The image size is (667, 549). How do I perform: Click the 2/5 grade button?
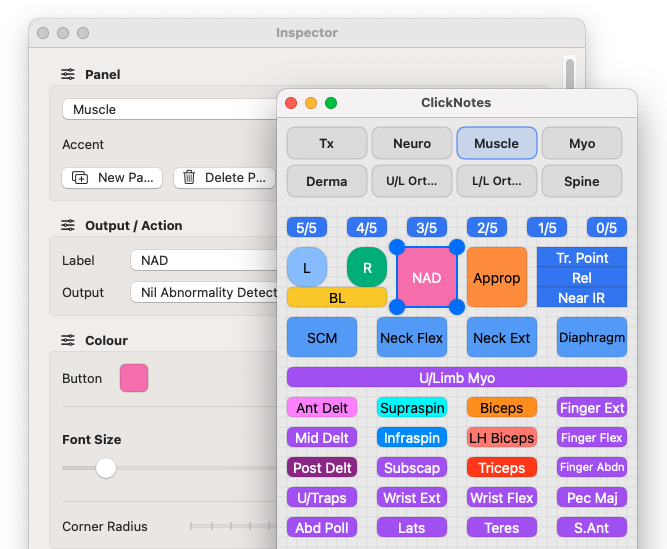(x=487, y=228)
